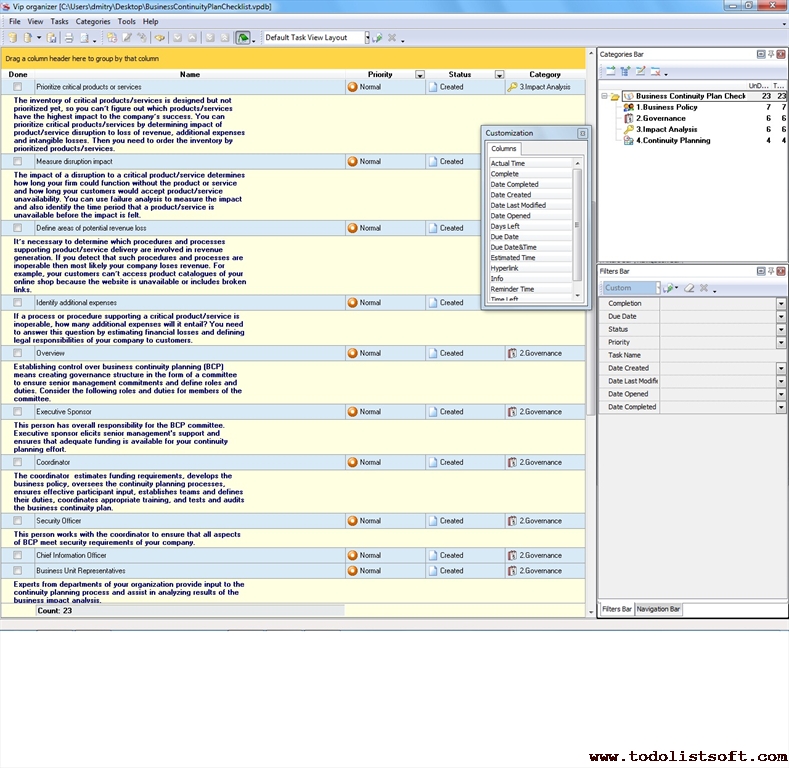Image resolution: width=789 pixels, height=768 pixels.
Task: Collapse the Business Continuity Plan Checklist tree node
Action: [x=605, y=97]
